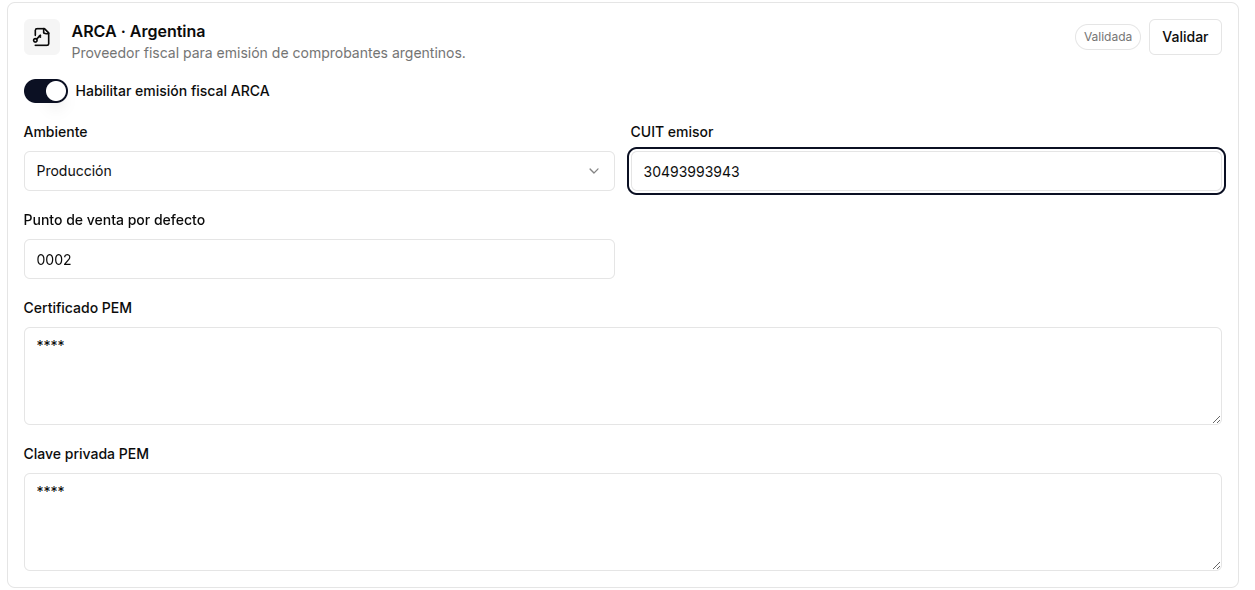Focus the CUIT emisor input field
Image resolution: width=1255 pixels, height=590 pixels.
926,171
